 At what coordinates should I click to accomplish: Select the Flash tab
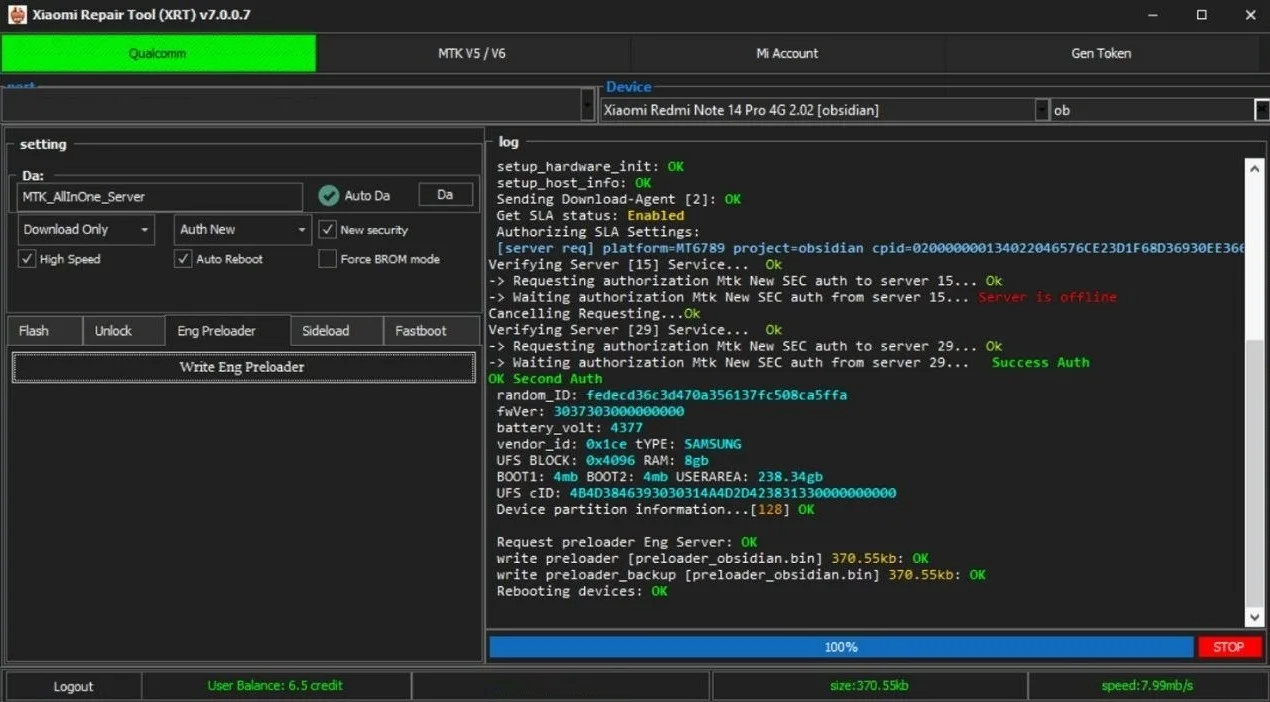(x=45, y=331)
